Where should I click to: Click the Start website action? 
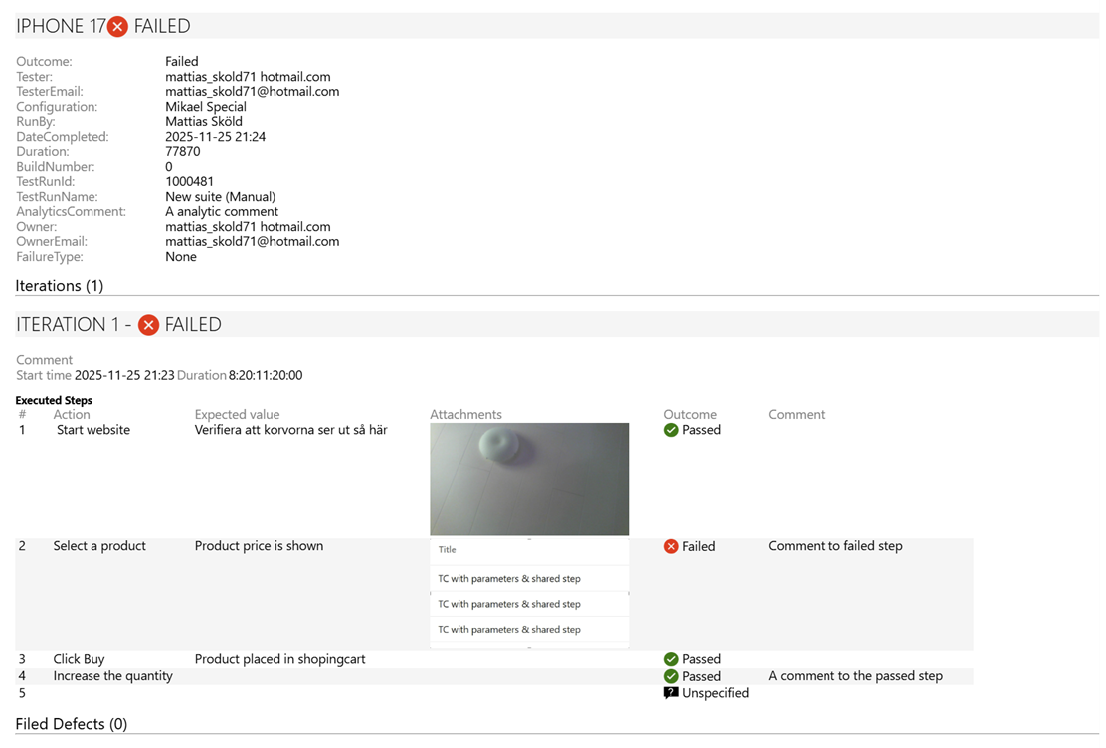pos(93,430)
